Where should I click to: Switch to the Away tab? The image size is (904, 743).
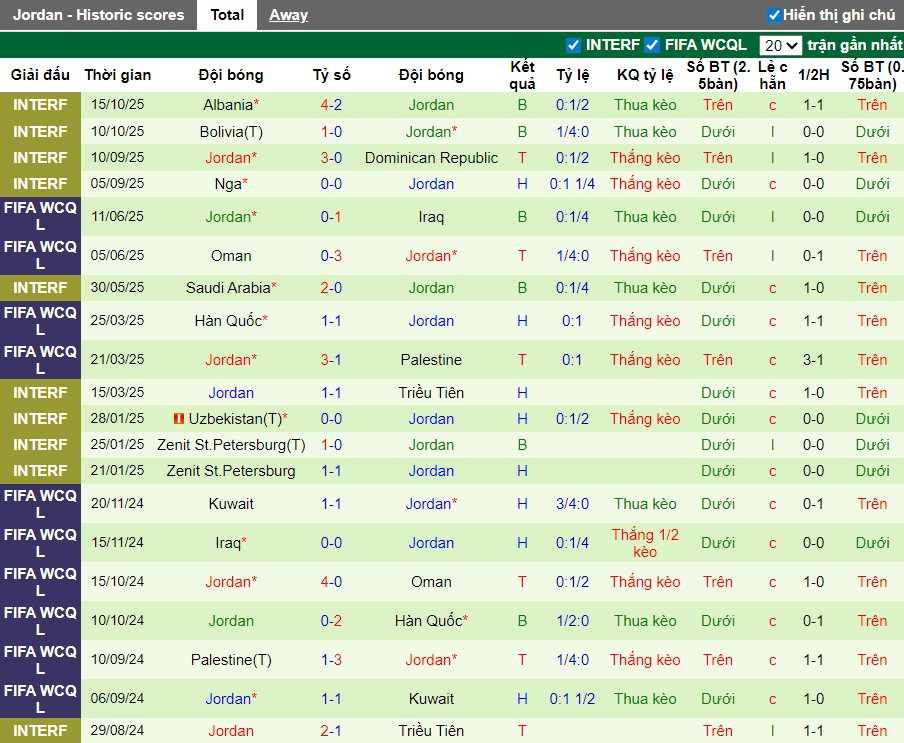[288, 15]
